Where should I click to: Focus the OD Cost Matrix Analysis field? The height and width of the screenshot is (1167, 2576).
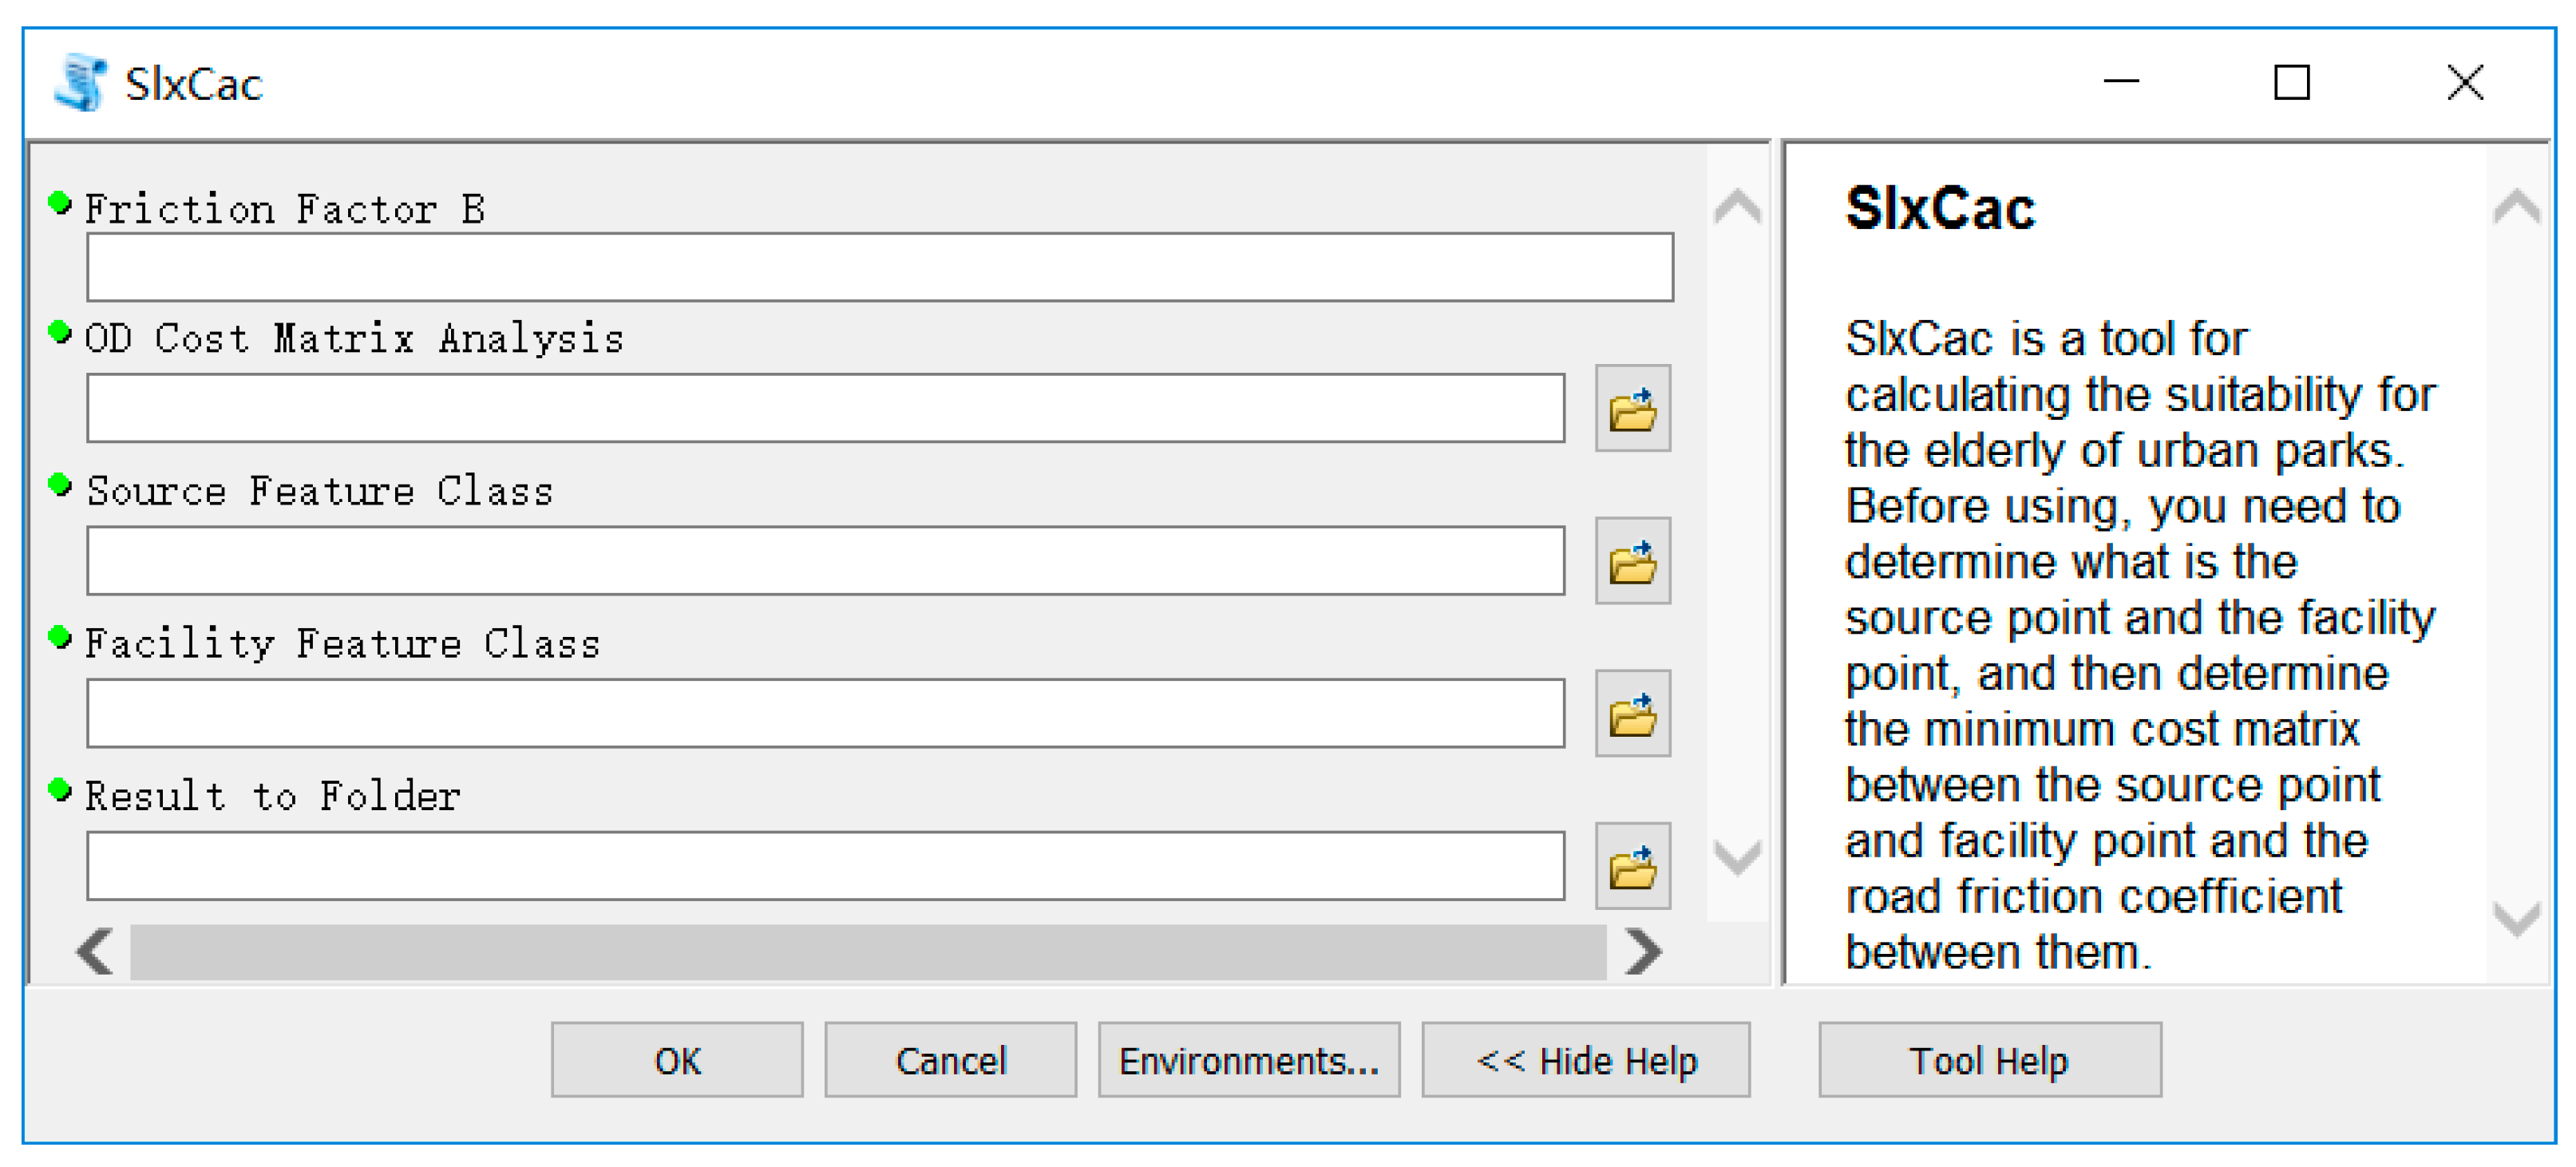click(824, 408)
